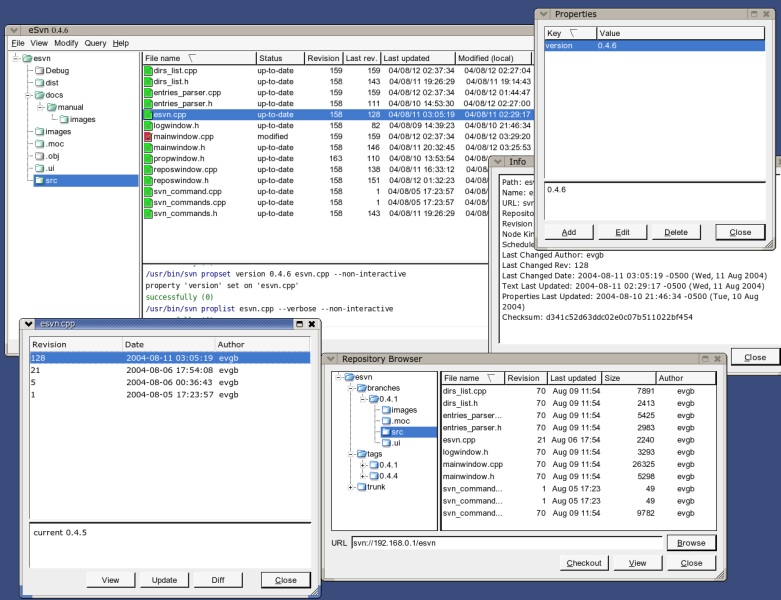The image size is (781, 600).
Task: Click the images folder icon under 0.4.1 branch
Action: click(x=386, y=410)
